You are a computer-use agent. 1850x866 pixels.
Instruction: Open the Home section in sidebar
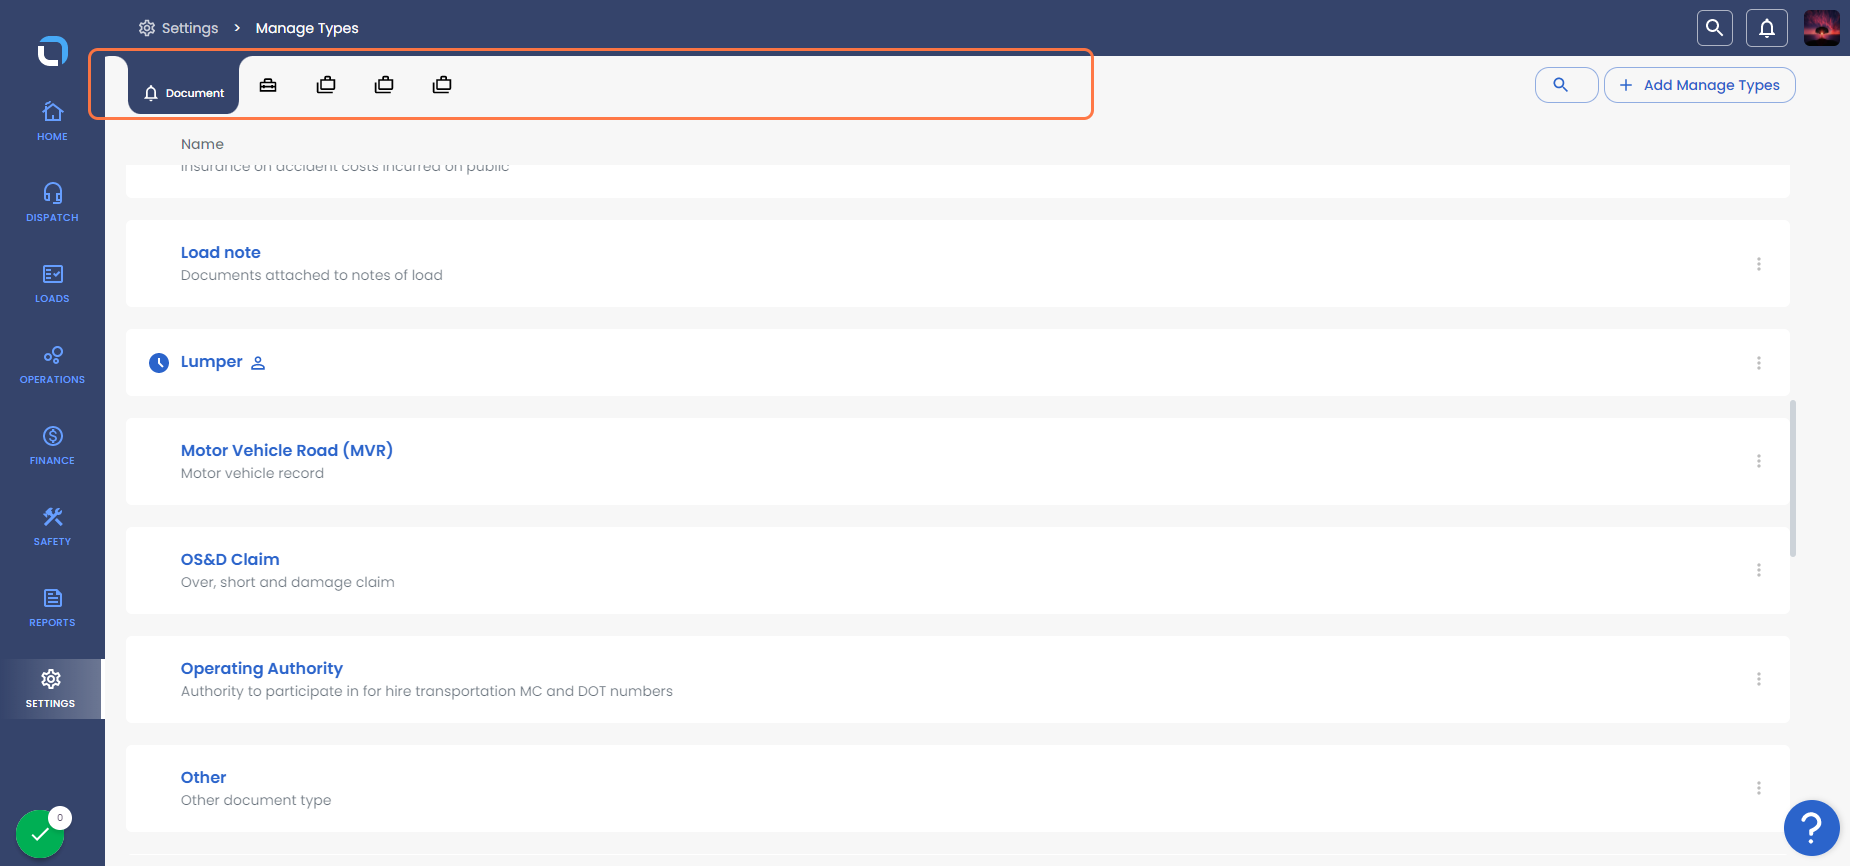pos(52,121)
